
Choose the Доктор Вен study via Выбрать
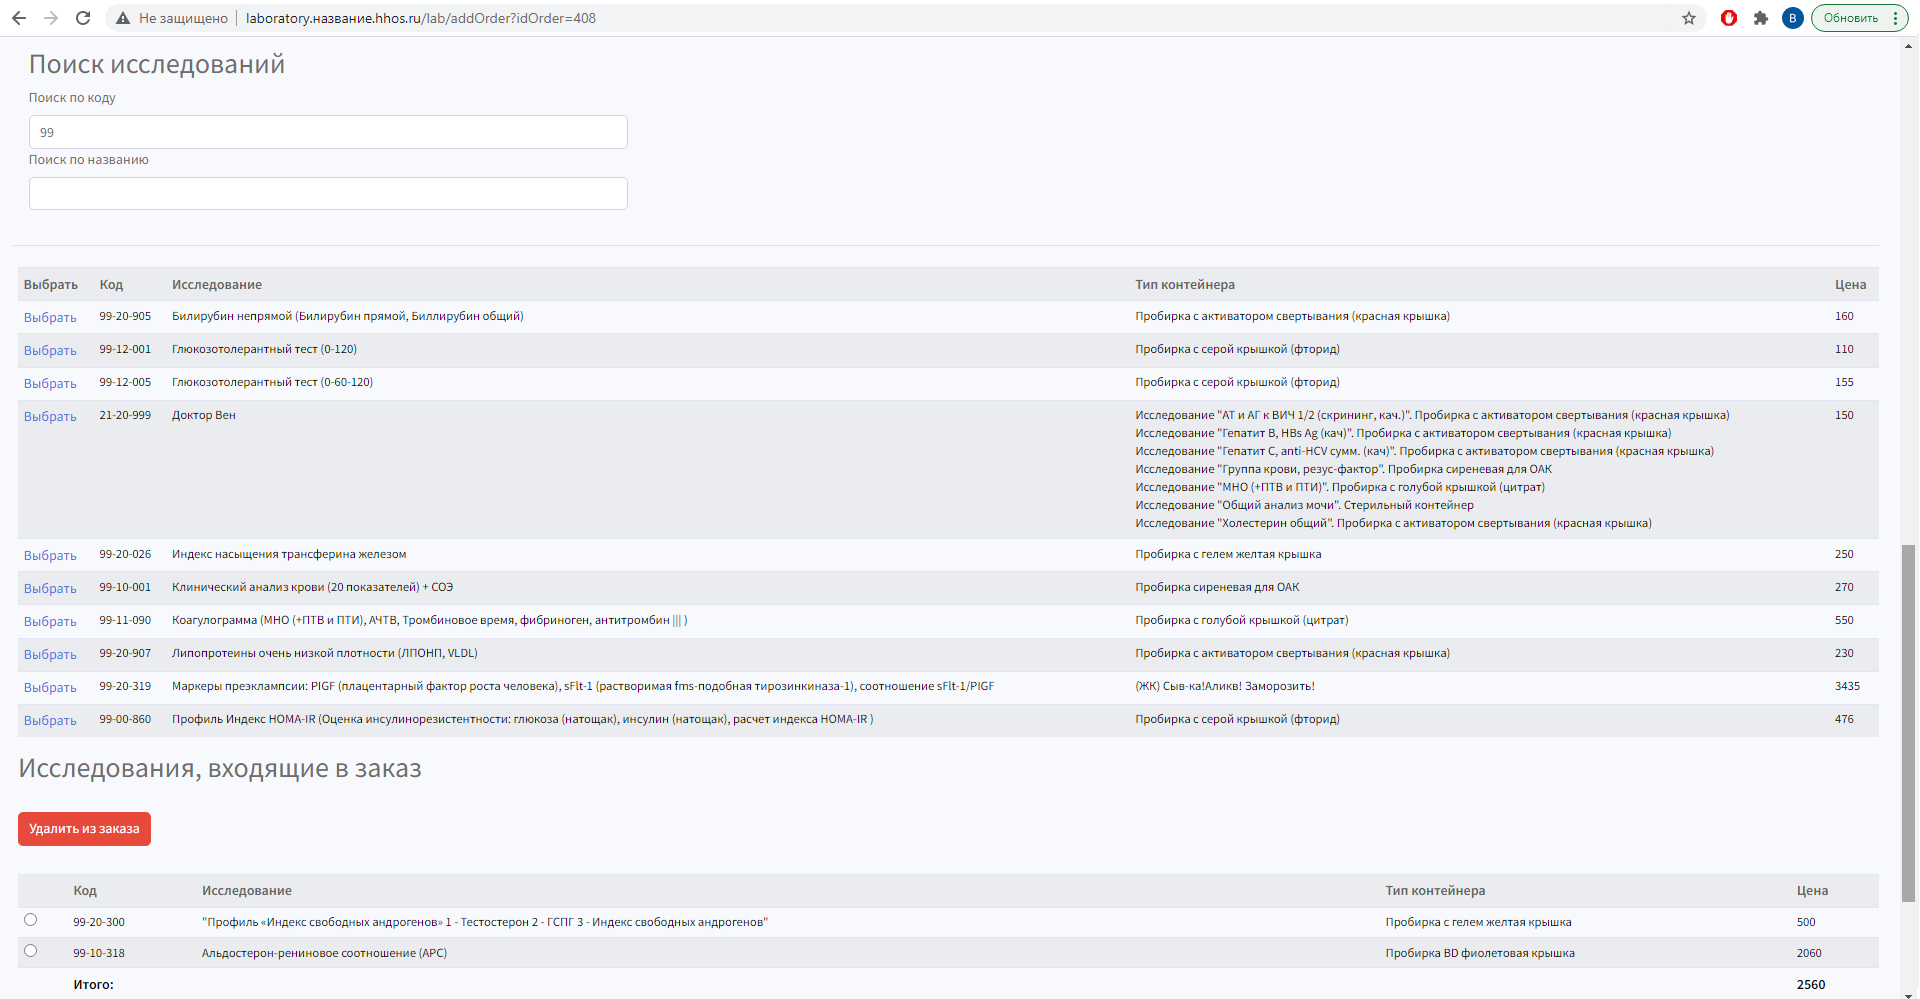tap(50, 417)
